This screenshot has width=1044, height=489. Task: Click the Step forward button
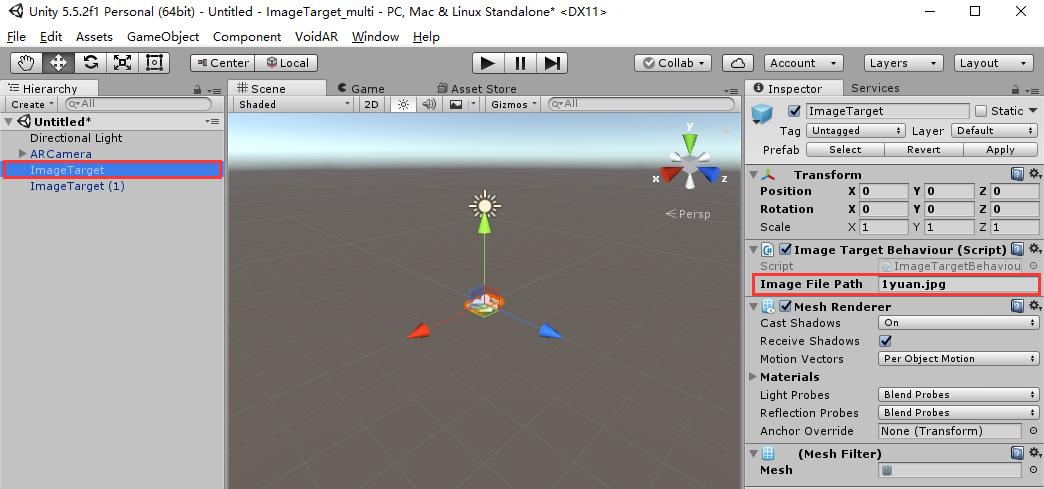point(552,63)
